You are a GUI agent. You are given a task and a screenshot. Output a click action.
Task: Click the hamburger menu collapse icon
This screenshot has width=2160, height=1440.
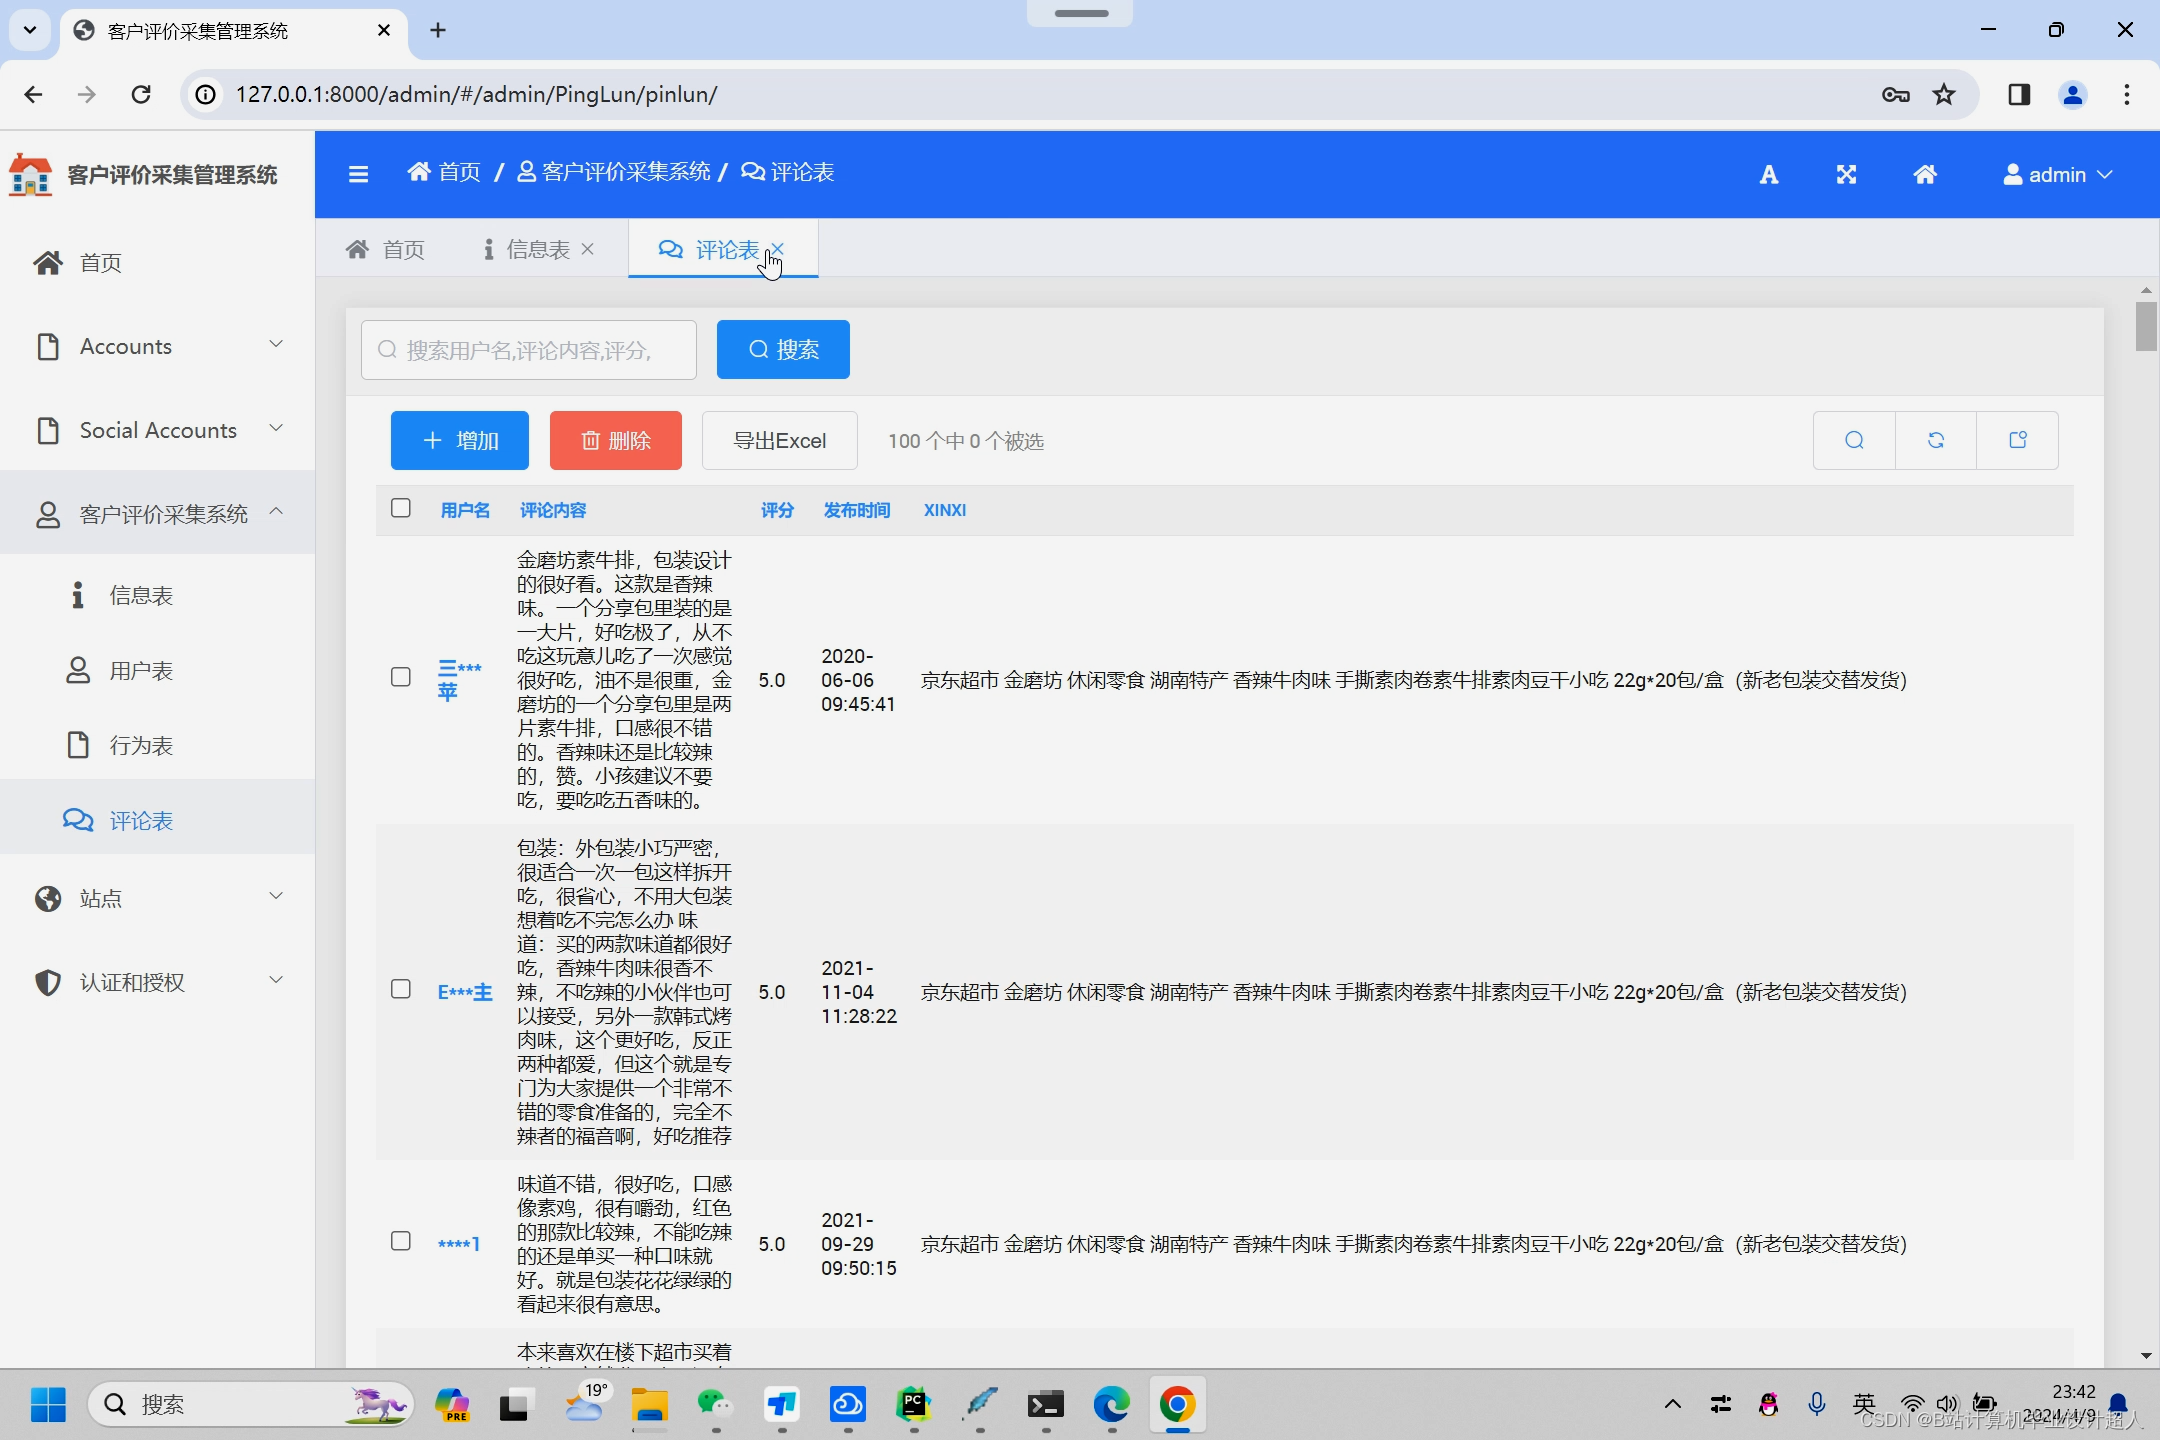pyautogui.click(x=358, y=174)
